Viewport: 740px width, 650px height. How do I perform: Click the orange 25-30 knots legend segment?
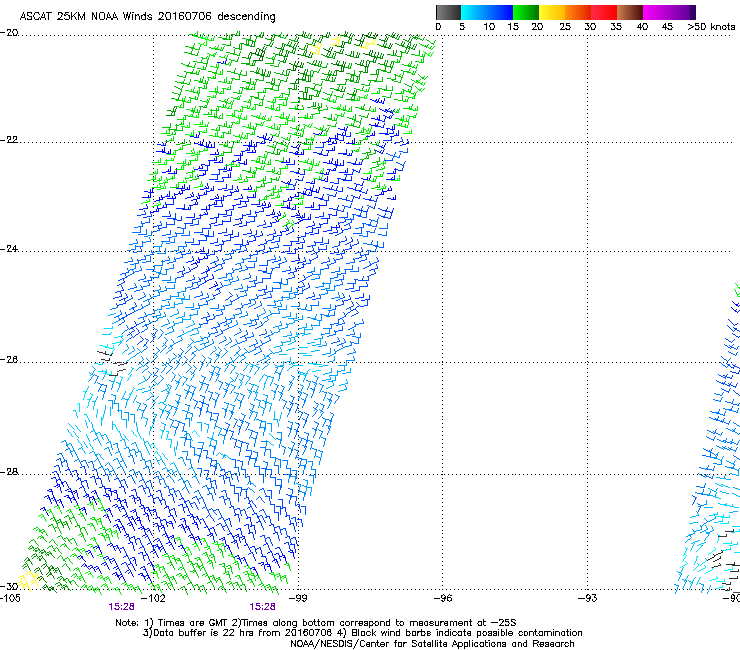point(578,12)
